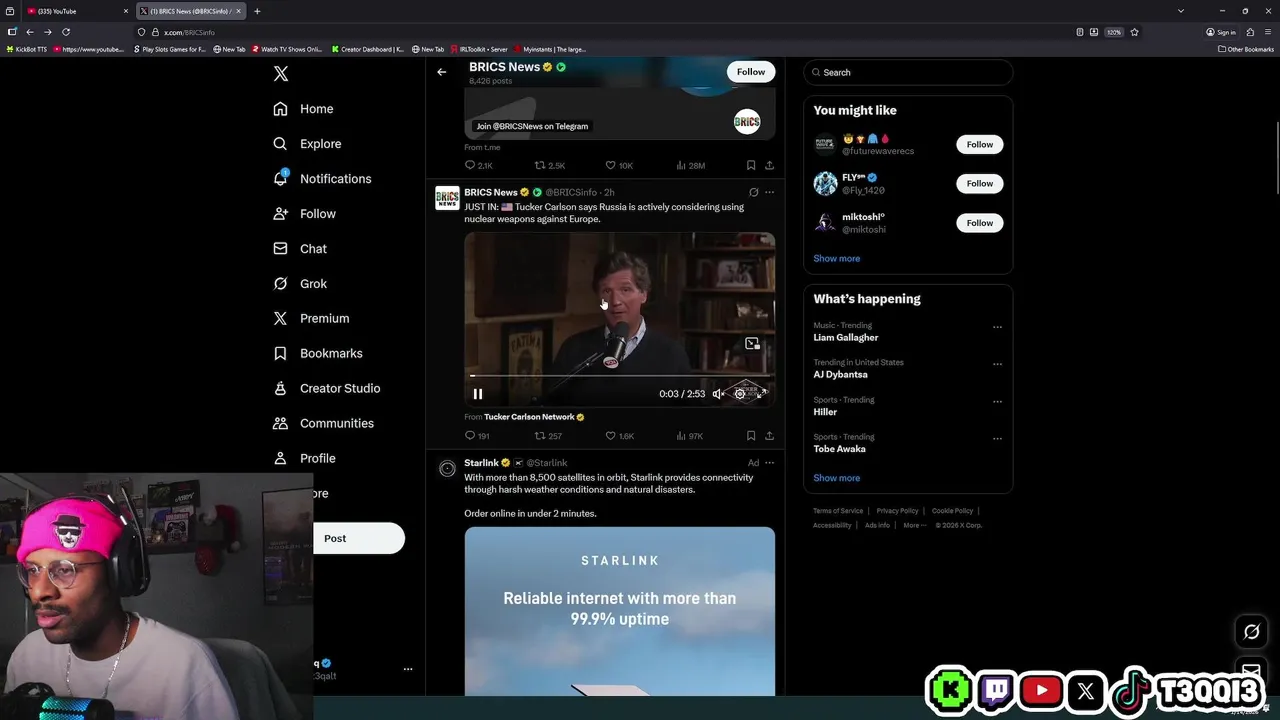This screenshot has height=720, width=1280.
Task: Follow the BRICS News account
Action: [x=751, y=72]
